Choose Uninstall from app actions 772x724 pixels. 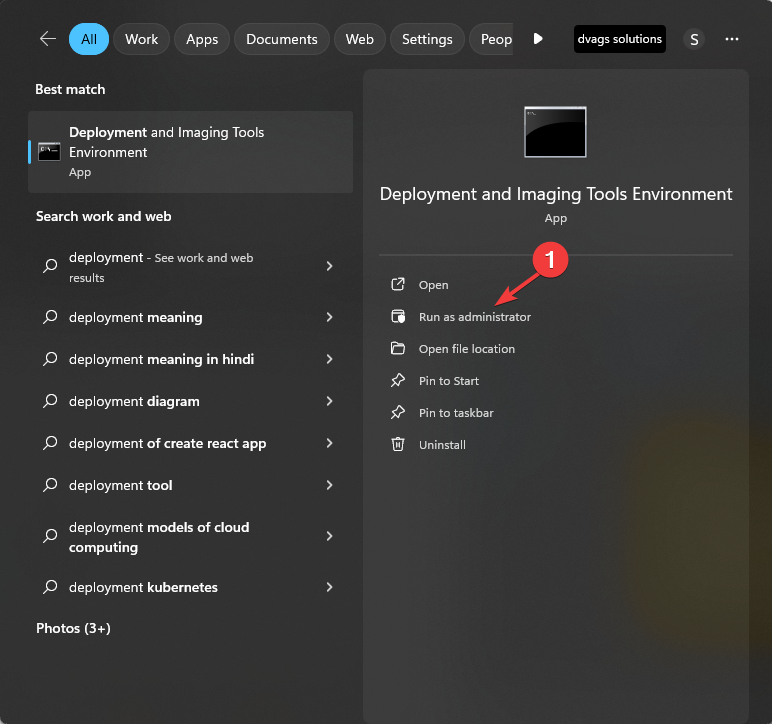[x=442, y=445]
